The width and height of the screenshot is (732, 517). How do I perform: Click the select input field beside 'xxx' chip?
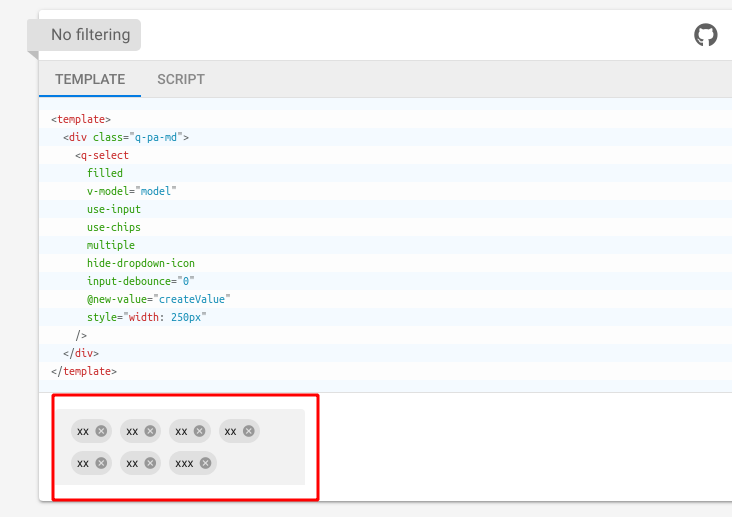pos(258,463)
